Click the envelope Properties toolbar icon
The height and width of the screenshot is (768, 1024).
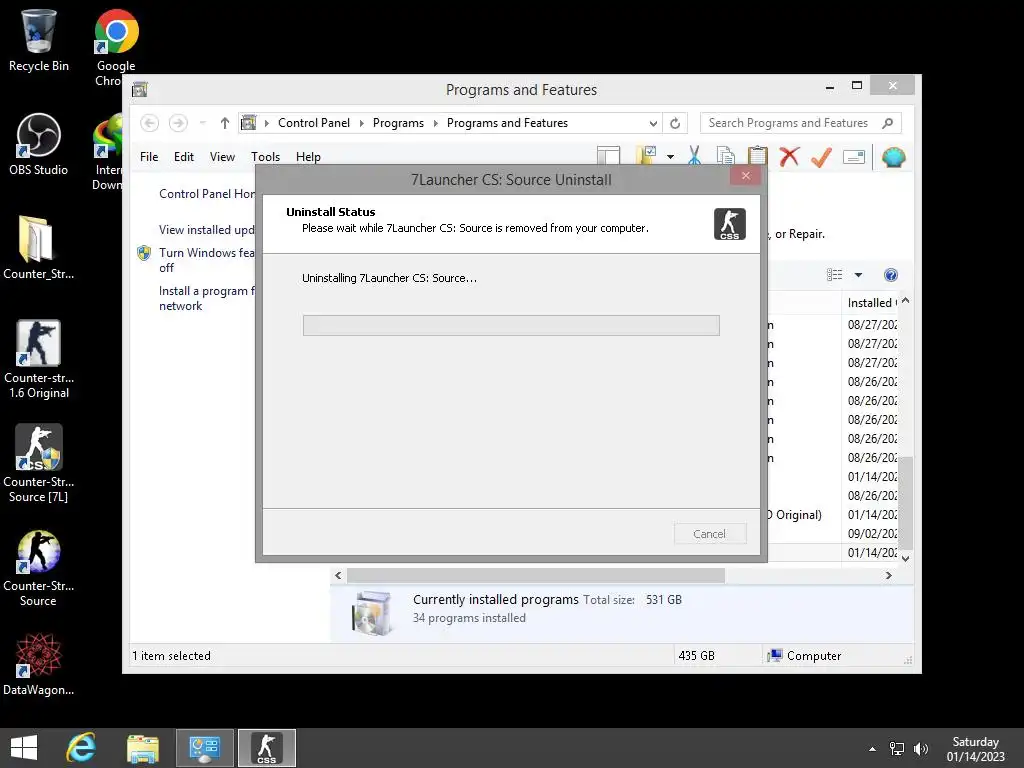[x=854, y=157]
